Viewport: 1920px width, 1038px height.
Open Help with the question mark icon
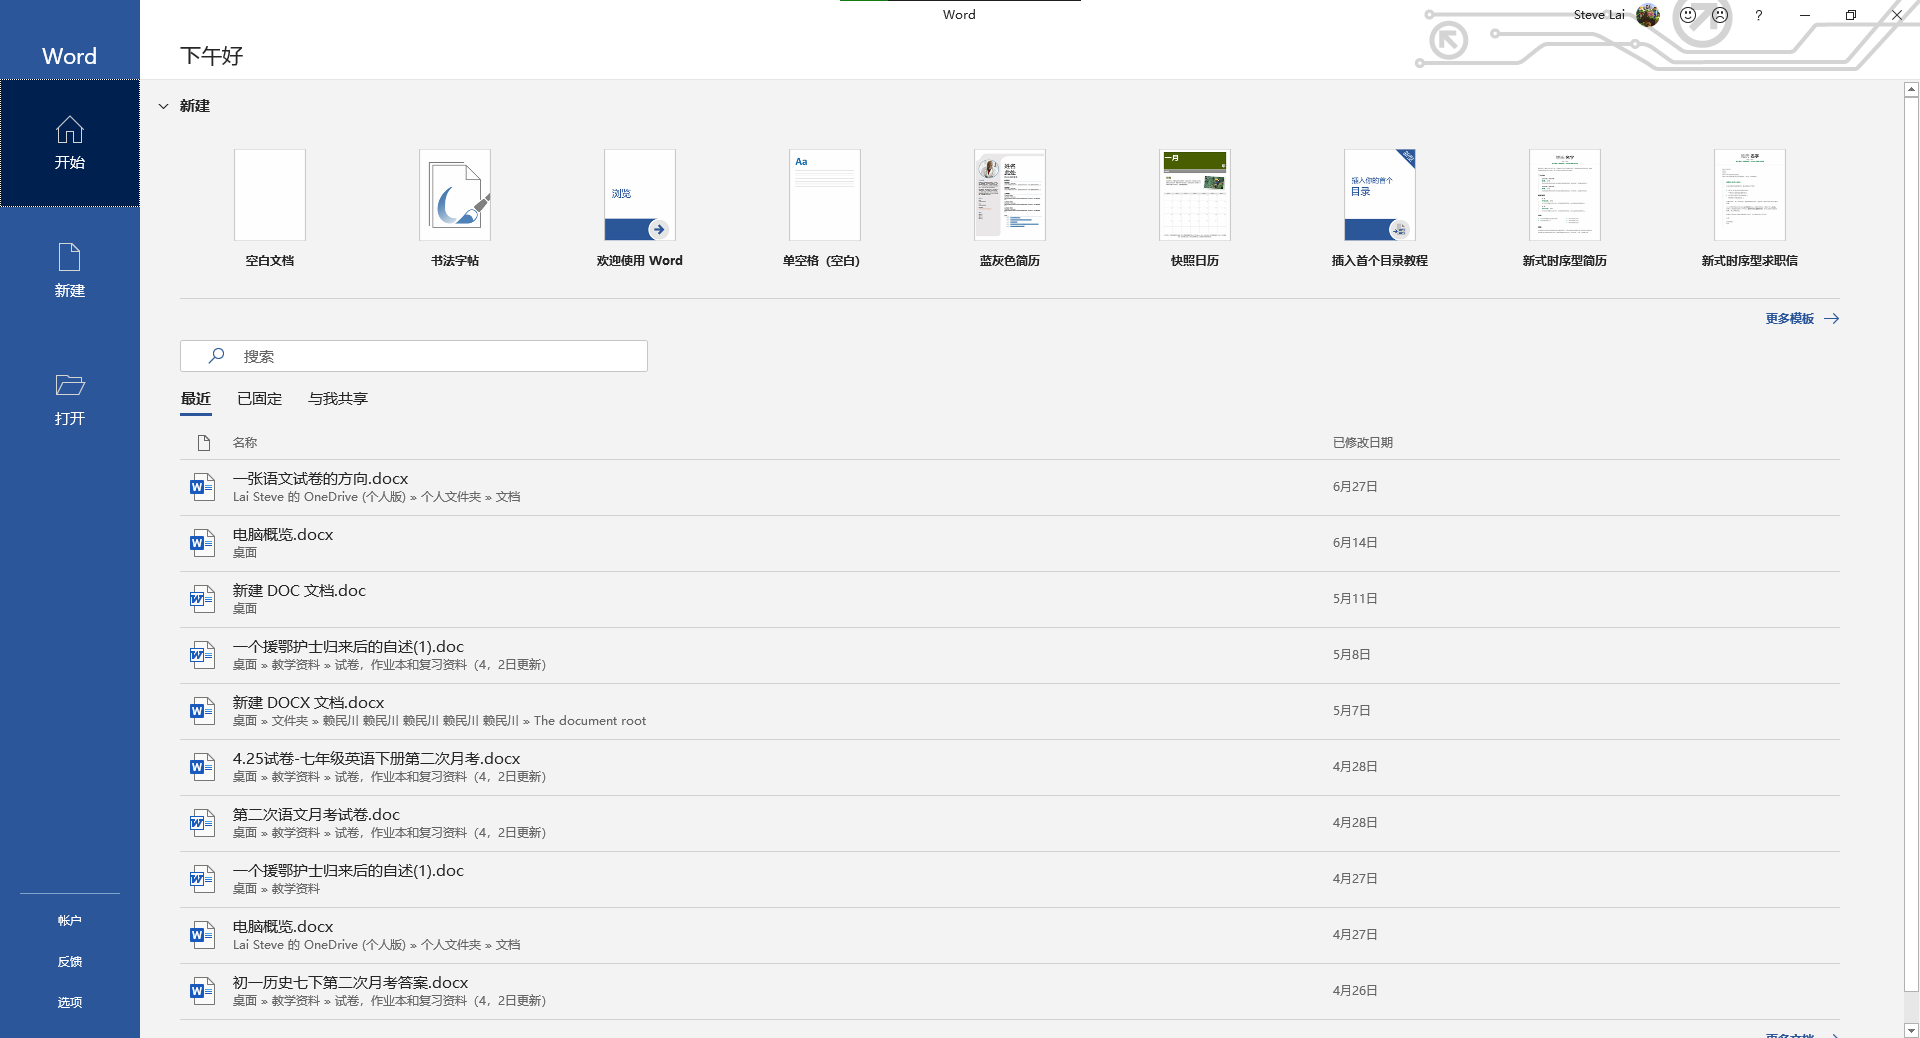1758,15
